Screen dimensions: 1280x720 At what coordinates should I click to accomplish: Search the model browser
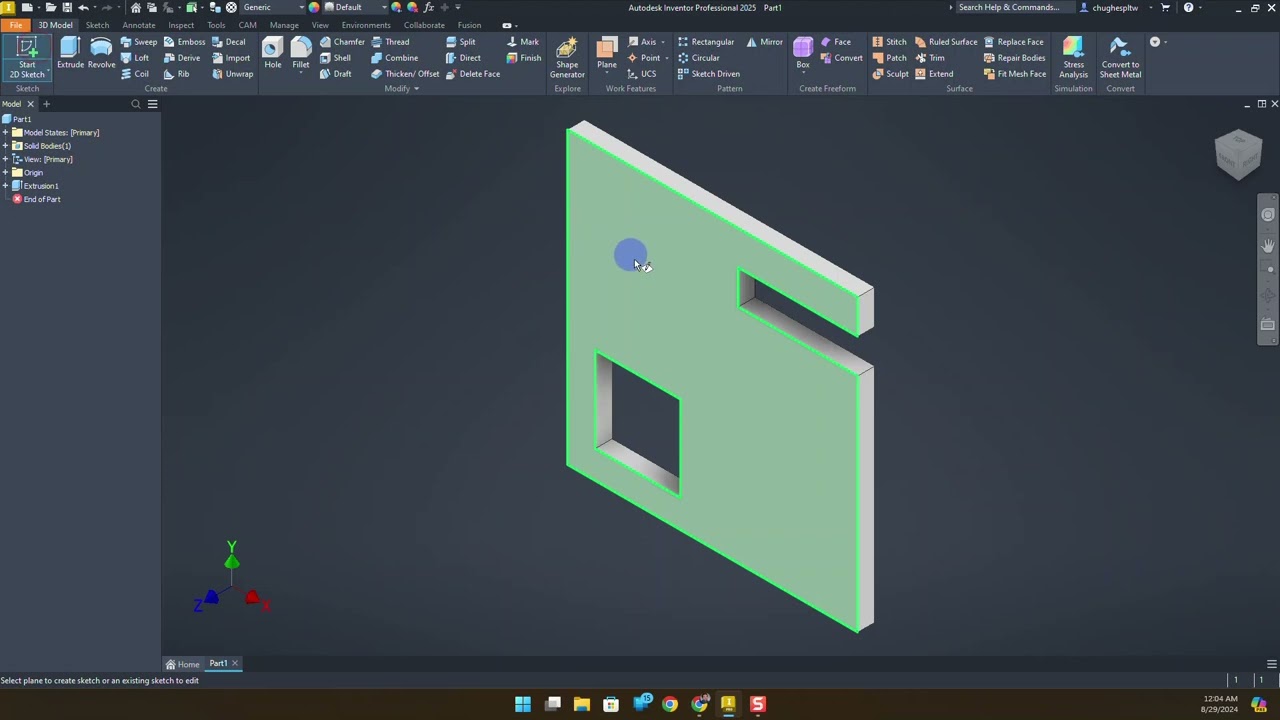pos(136,104)
